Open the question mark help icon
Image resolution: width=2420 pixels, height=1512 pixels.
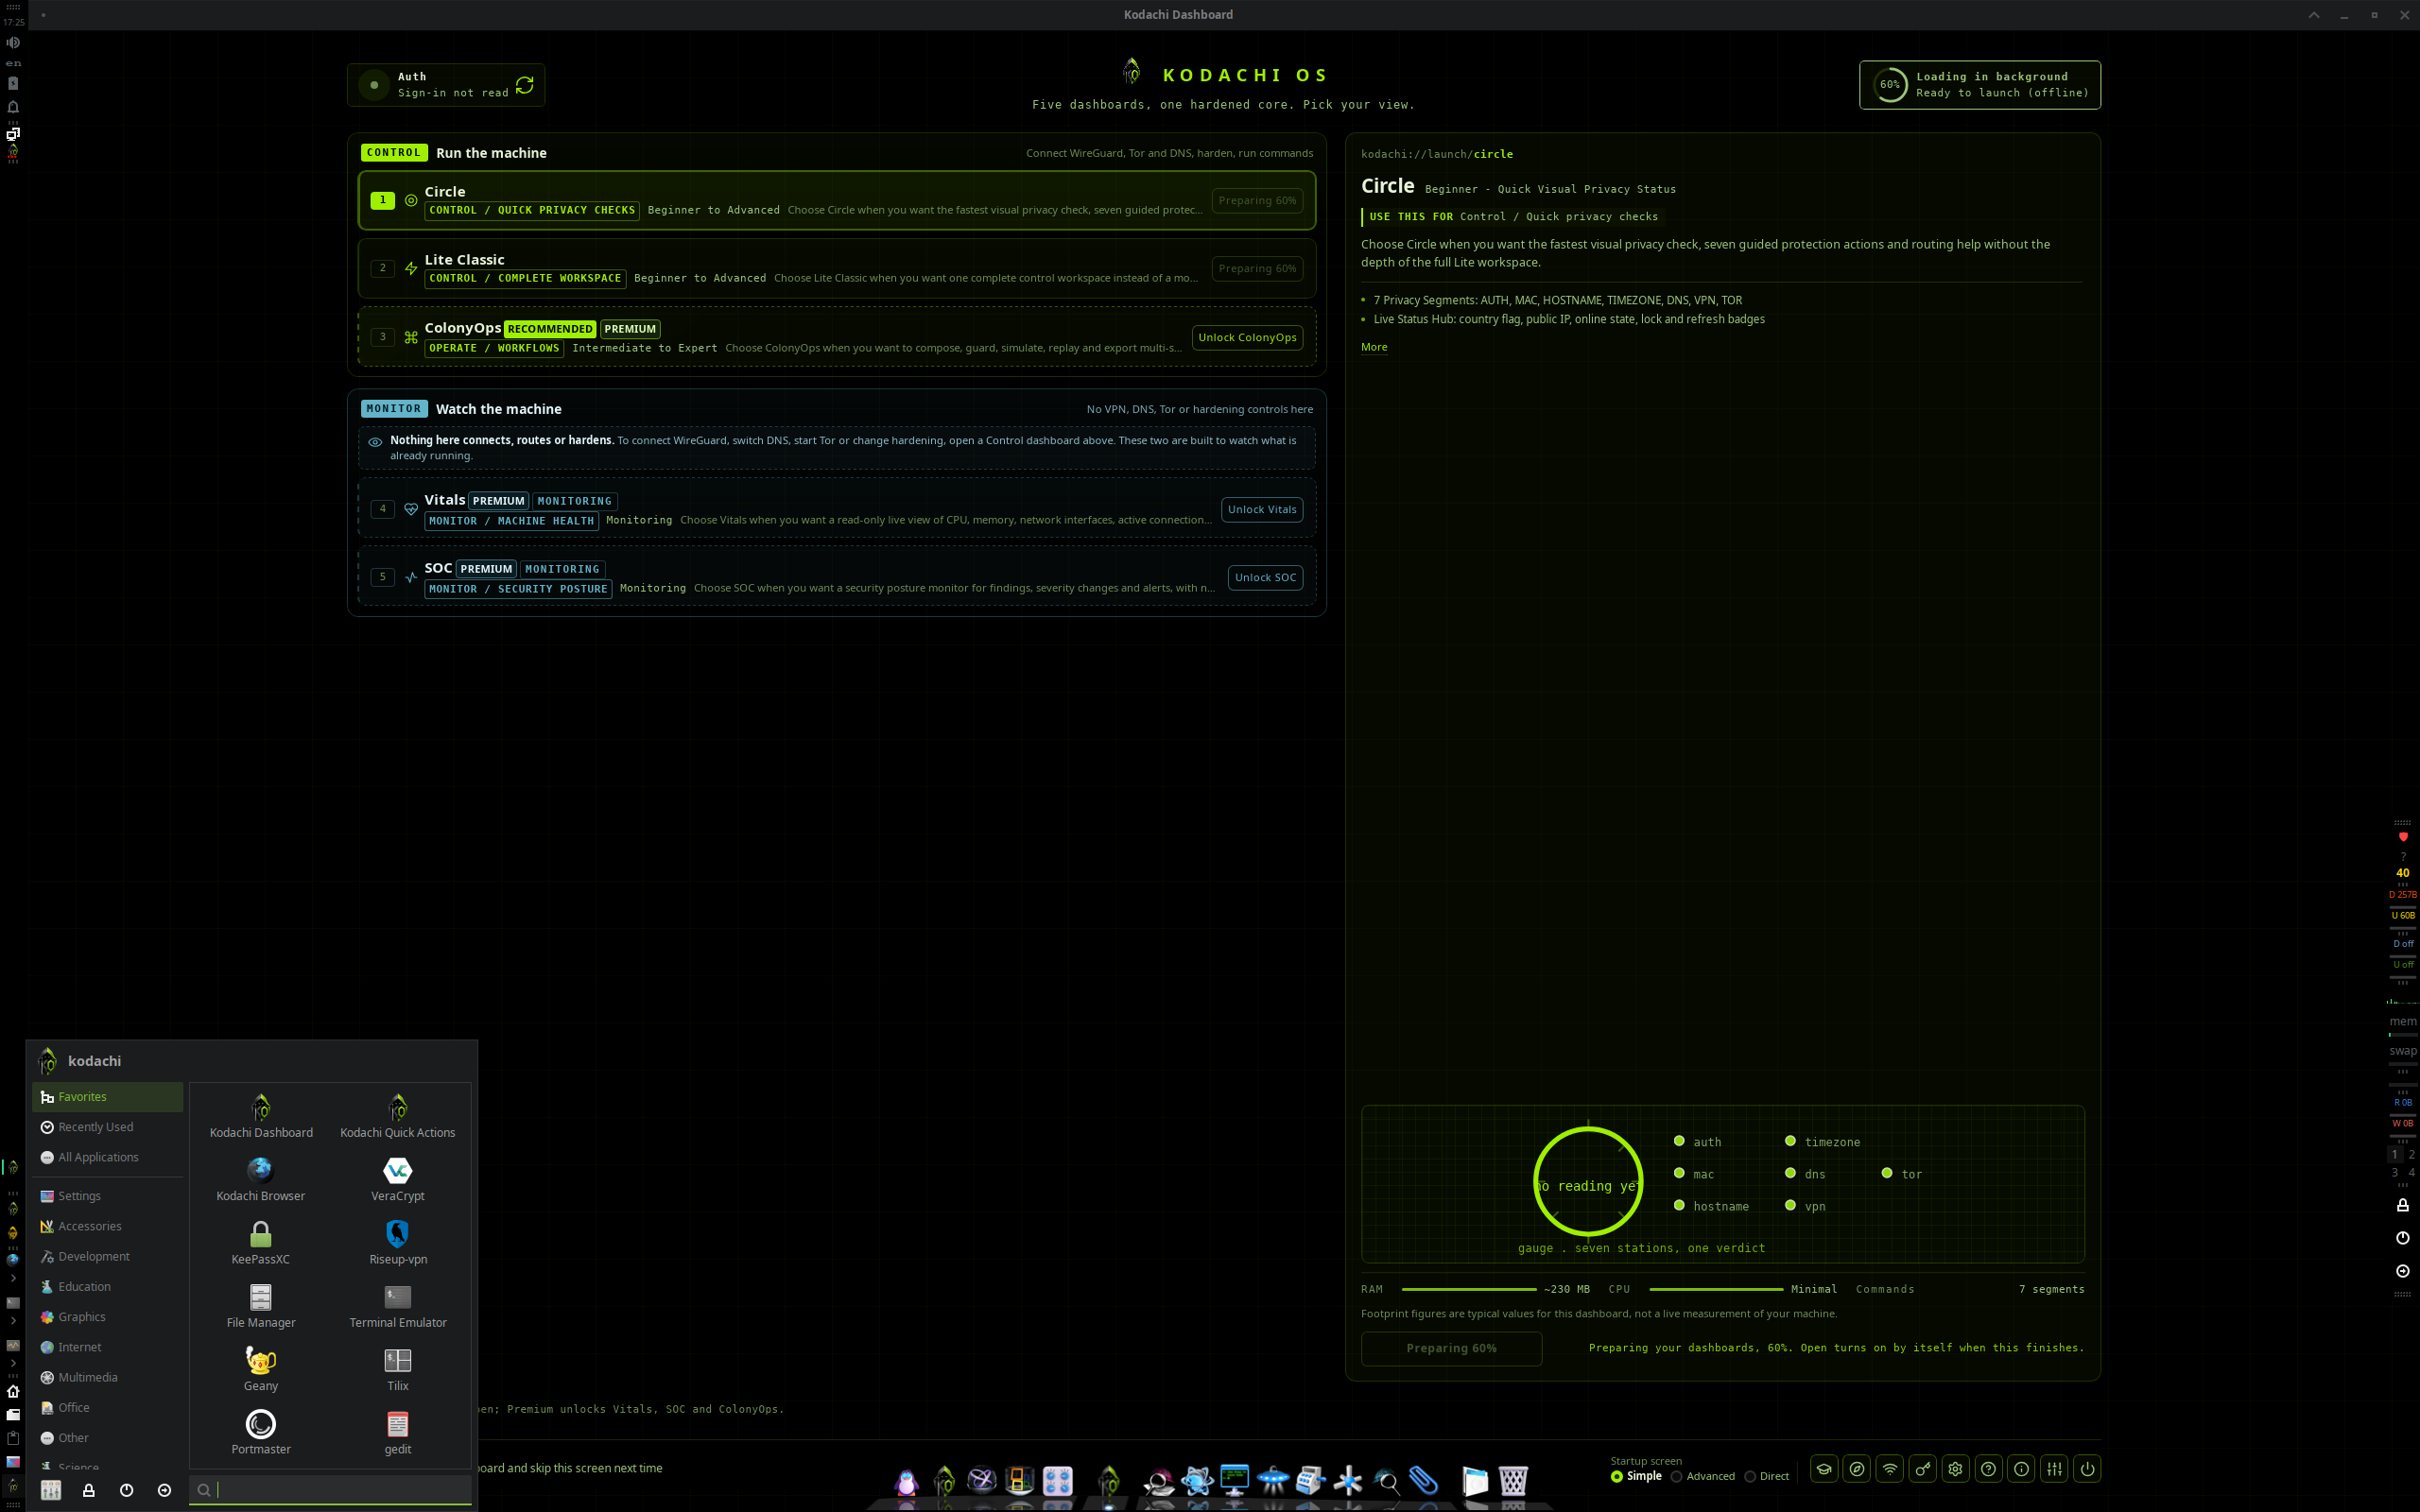1988,1469
